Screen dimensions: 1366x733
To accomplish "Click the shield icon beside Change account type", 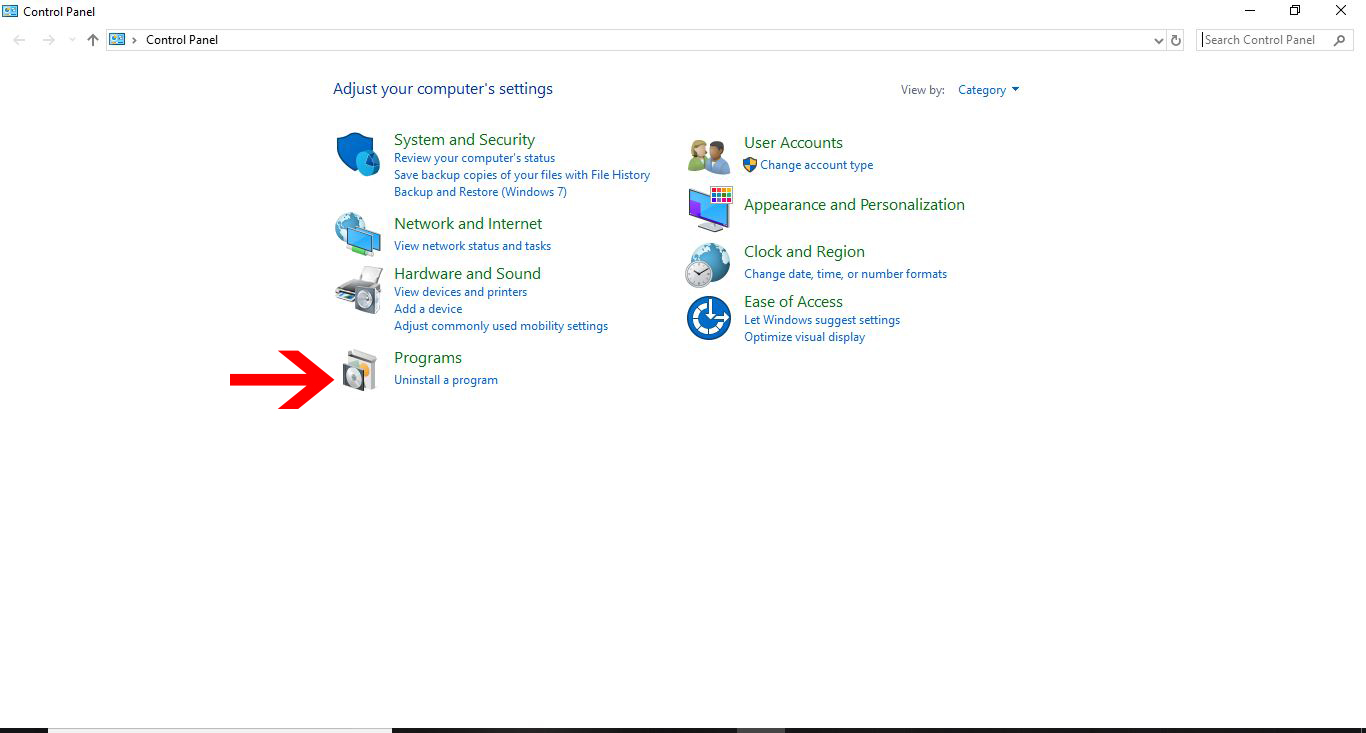I will [x=750, y=165].
